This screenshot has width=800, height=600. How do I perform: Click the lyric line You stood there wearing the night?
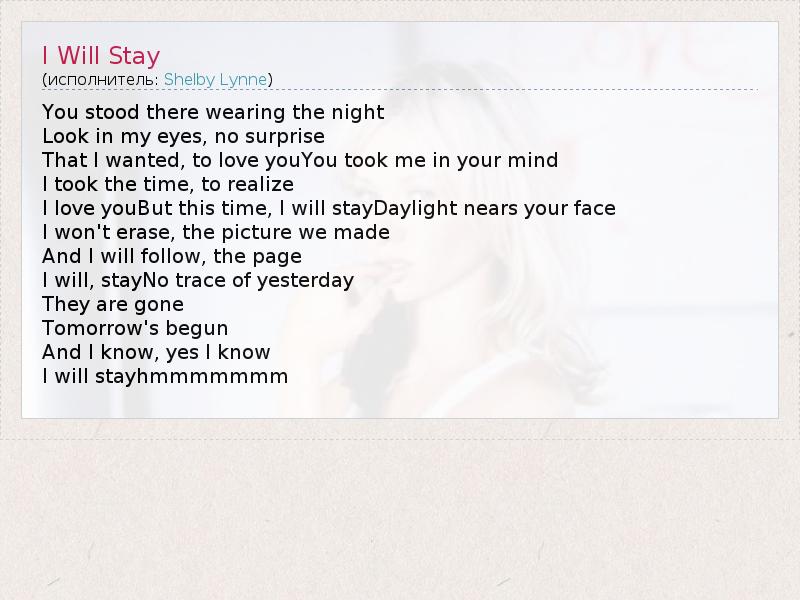click(213, 112)
